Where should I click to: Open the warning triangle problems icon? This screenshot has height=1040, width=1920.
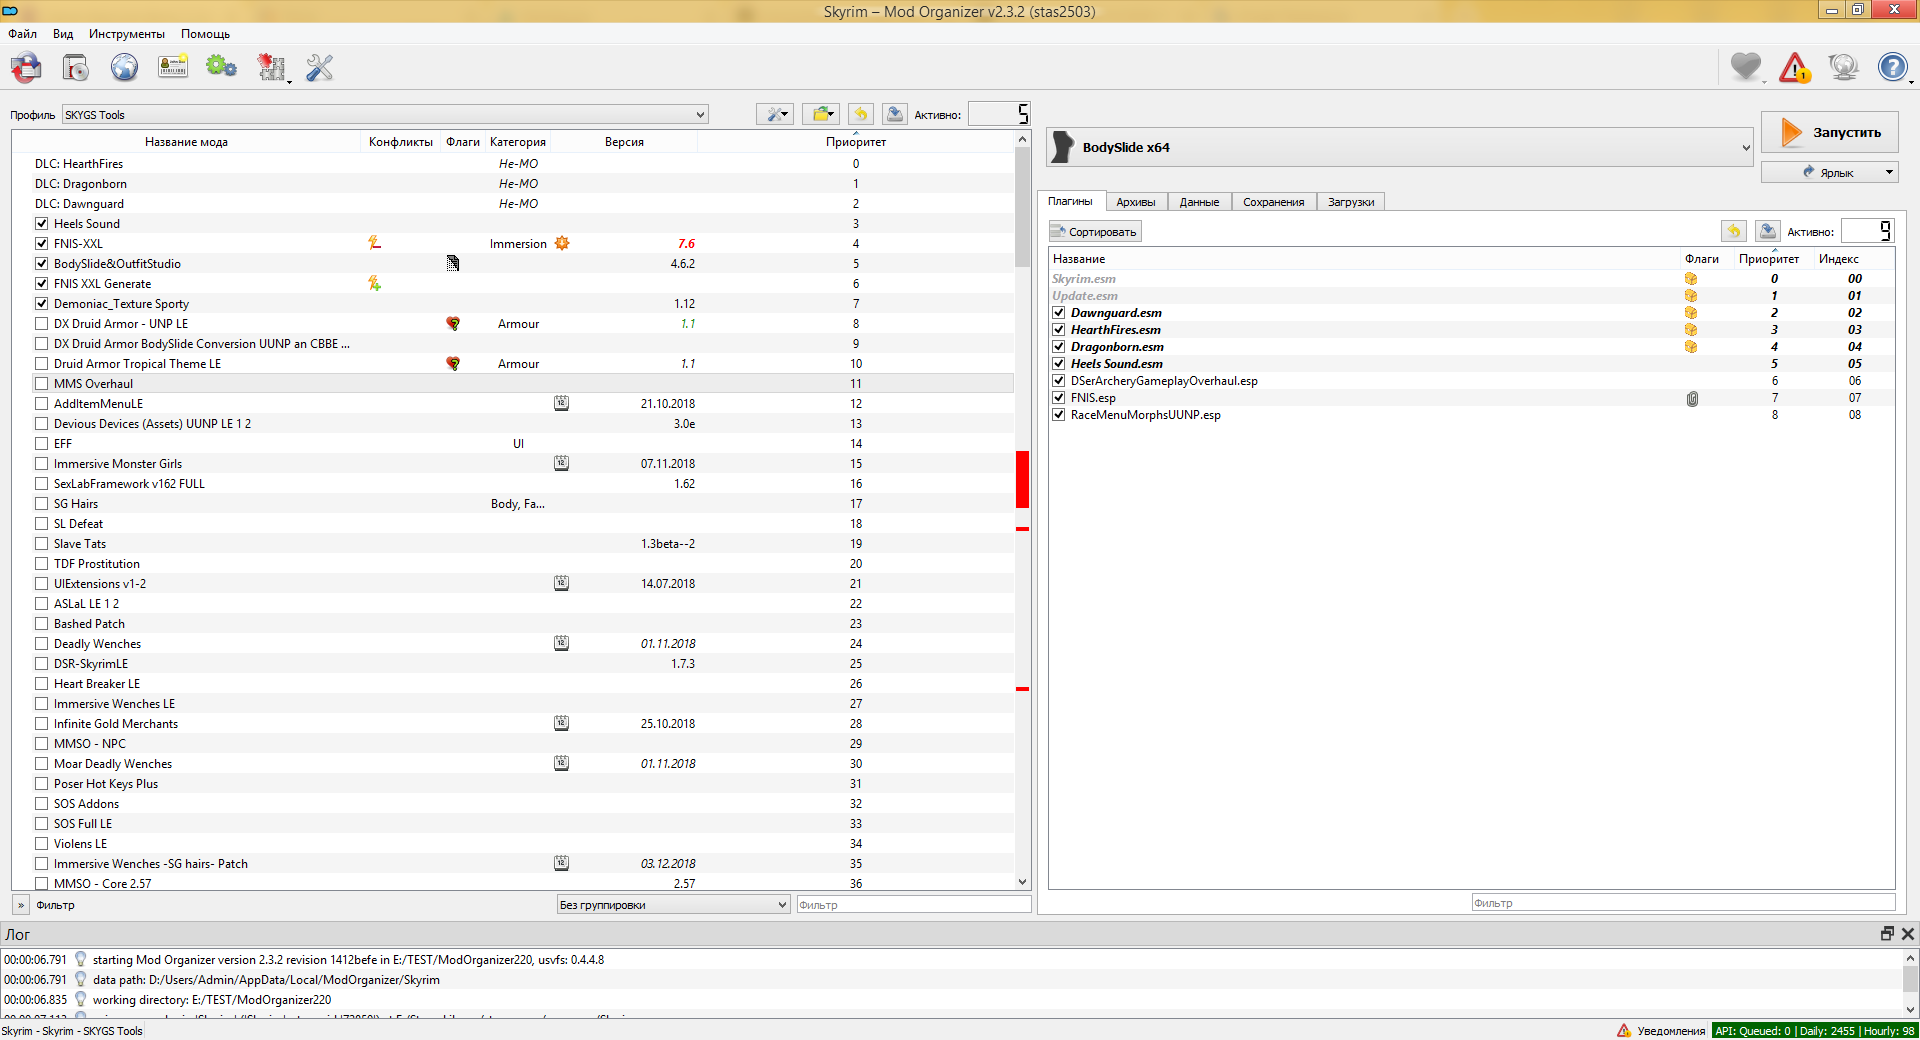pos(1795,68)
